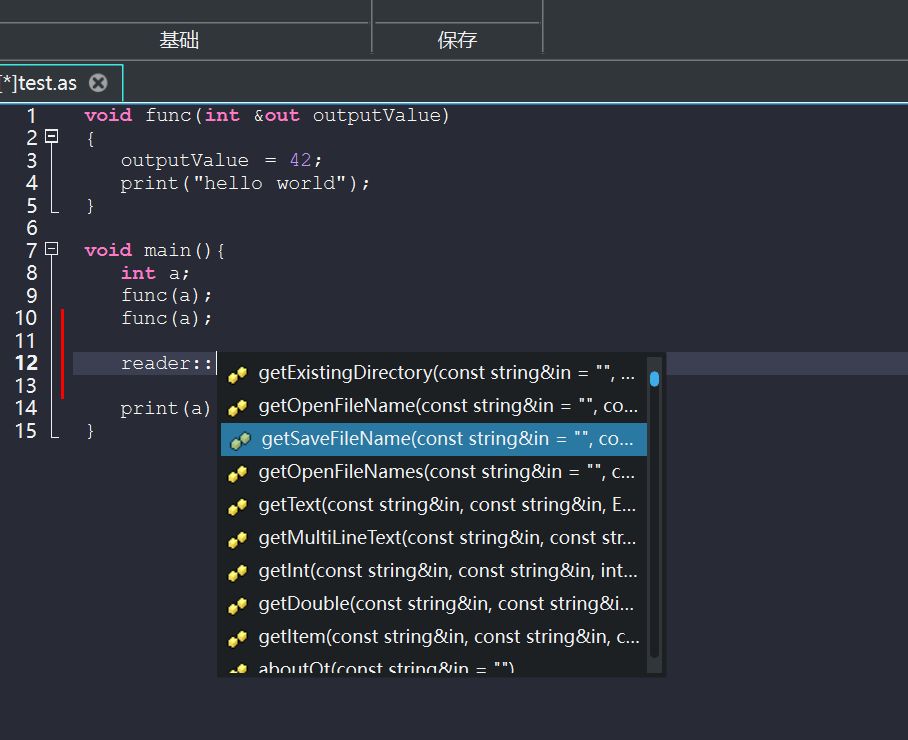Screen dimensions: 908x740
Task: Select getExistingDirectory method icon in autocomplete
Action: (237, 374)
